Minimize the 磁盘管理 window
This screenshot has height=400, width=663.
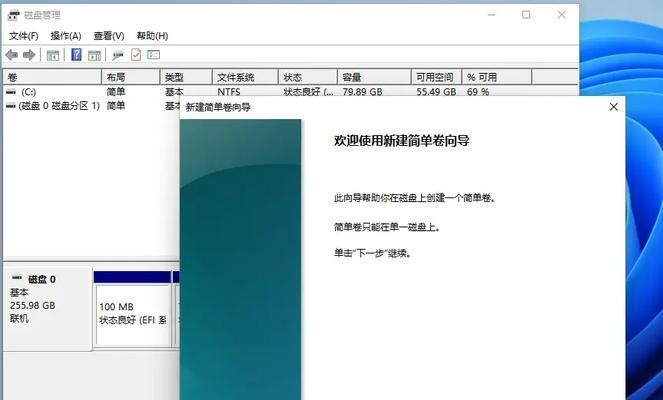coord(492,15)
